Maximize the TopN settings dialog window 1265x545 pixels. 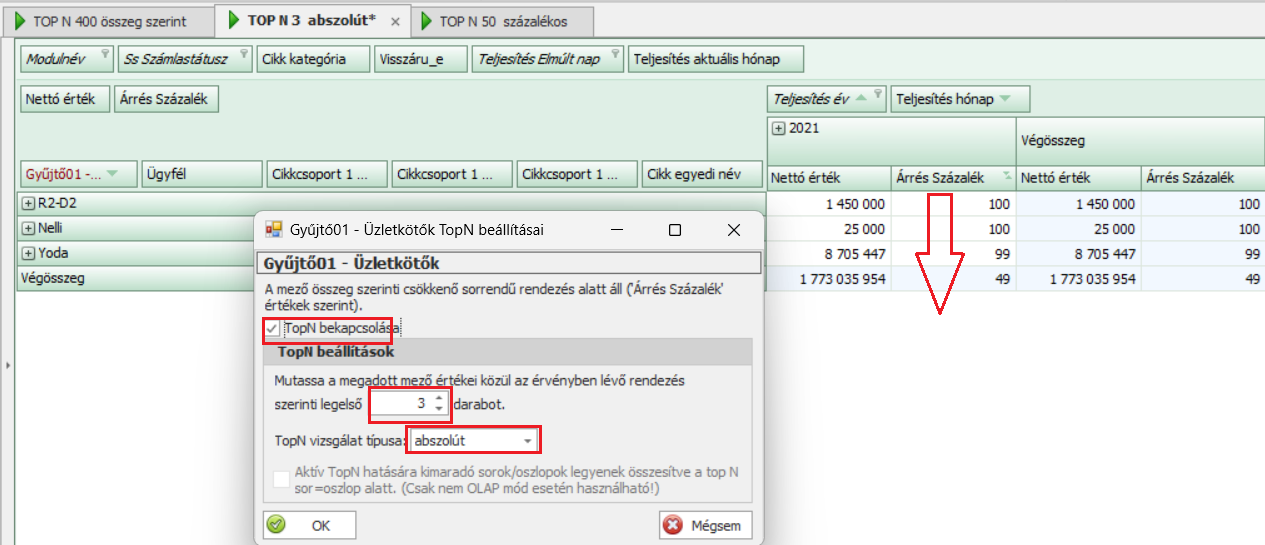[x=675, y=230]
